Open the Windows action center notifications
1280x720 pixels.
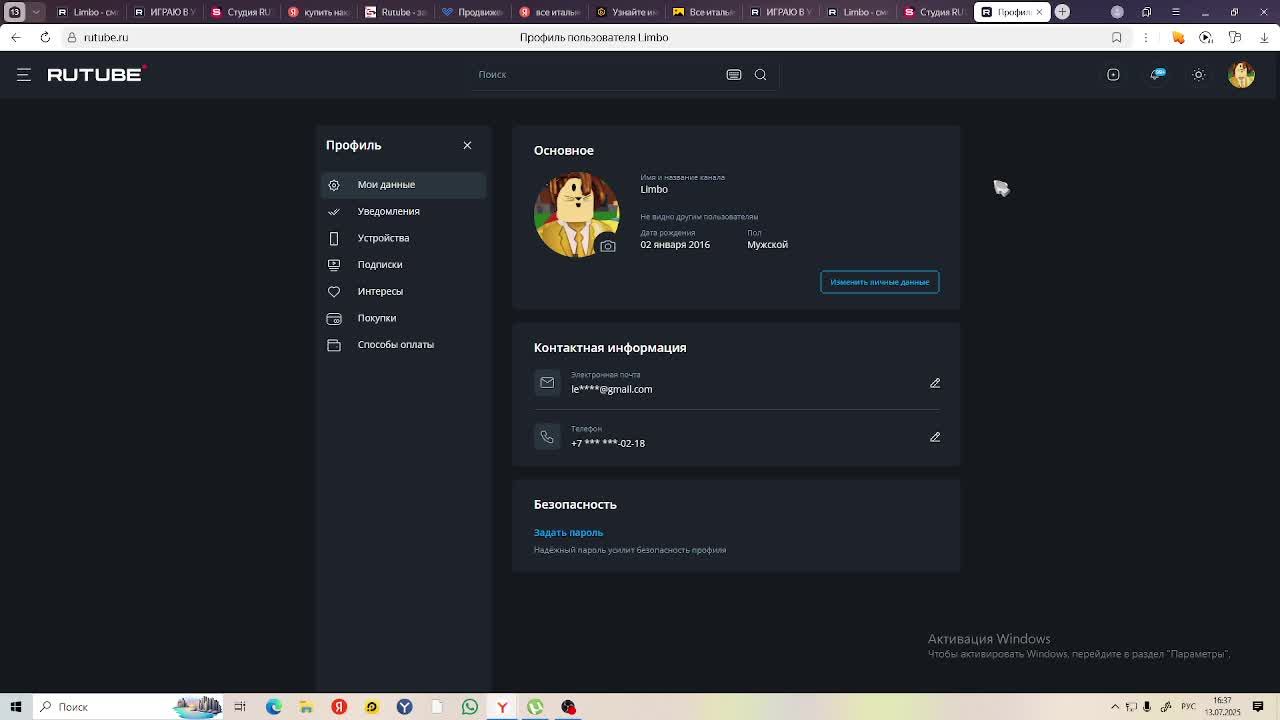point(1258,707)
